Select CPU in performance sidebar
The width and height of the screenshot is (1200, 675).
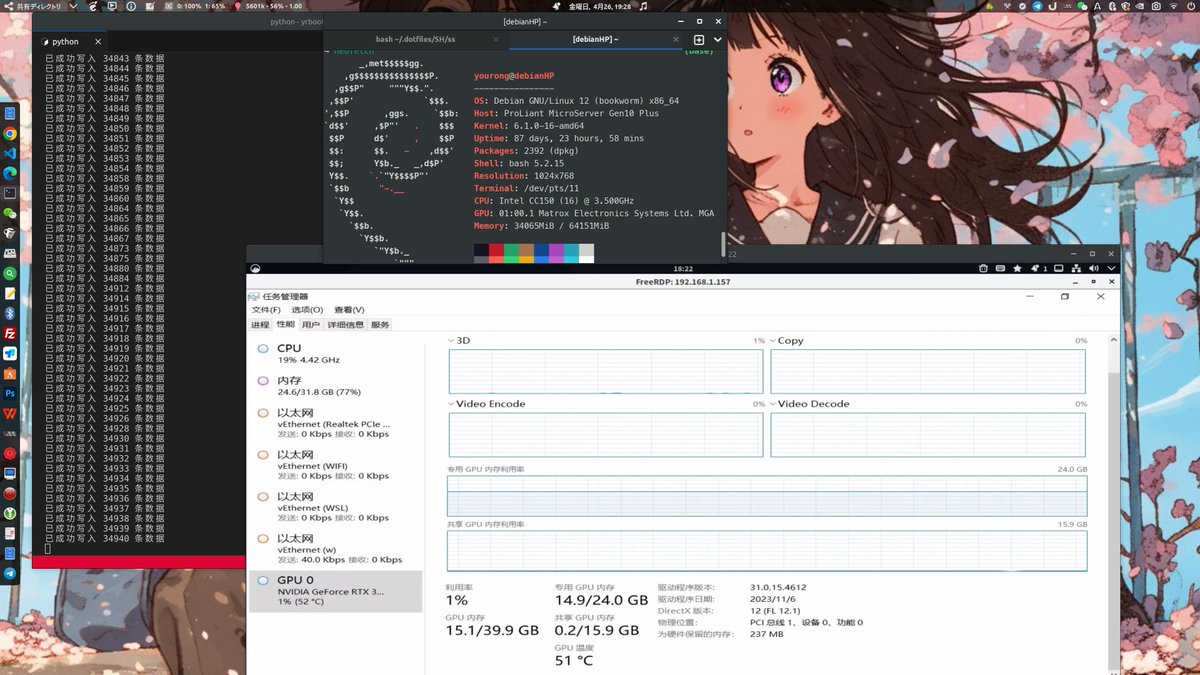click(x=335, y=354)
